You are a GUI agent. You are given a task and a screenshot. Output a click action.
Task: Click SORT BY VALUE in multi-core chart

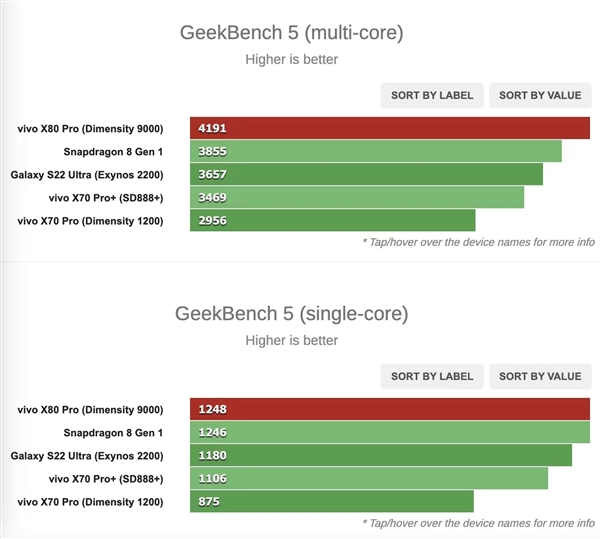(540, 95)
